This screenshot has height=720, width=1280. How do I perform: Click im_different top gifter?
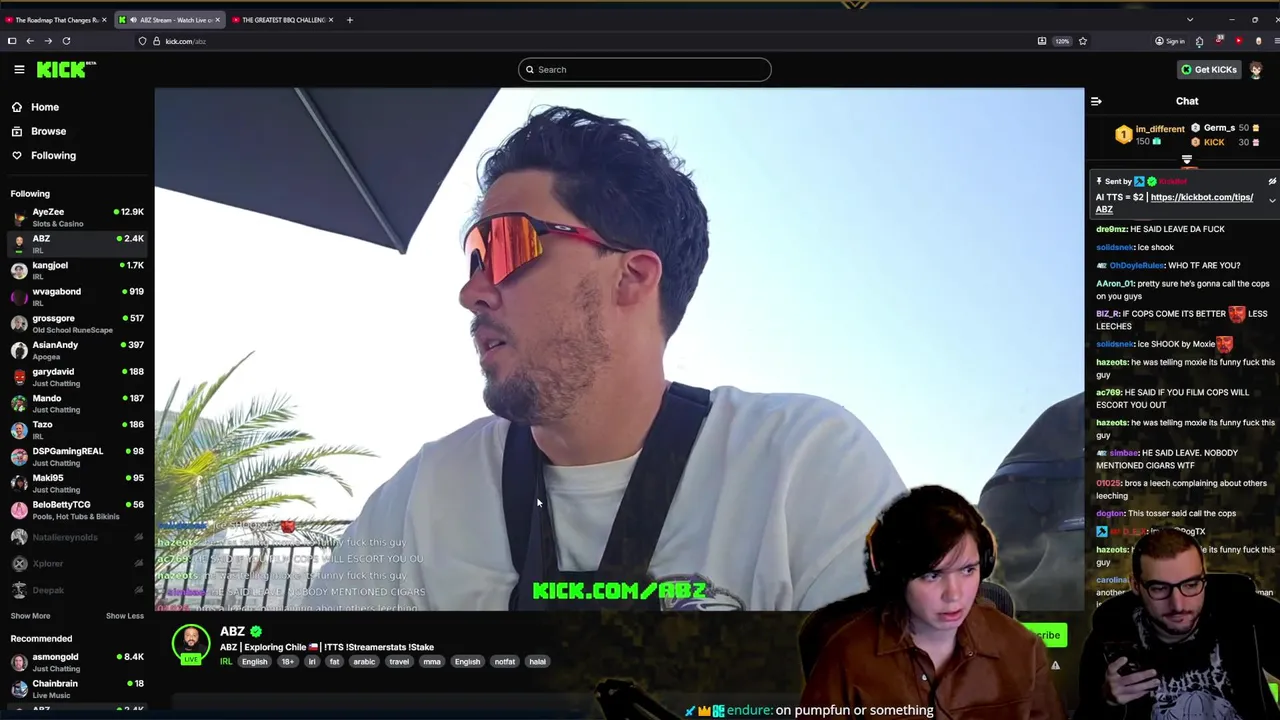coord(1160,129)
